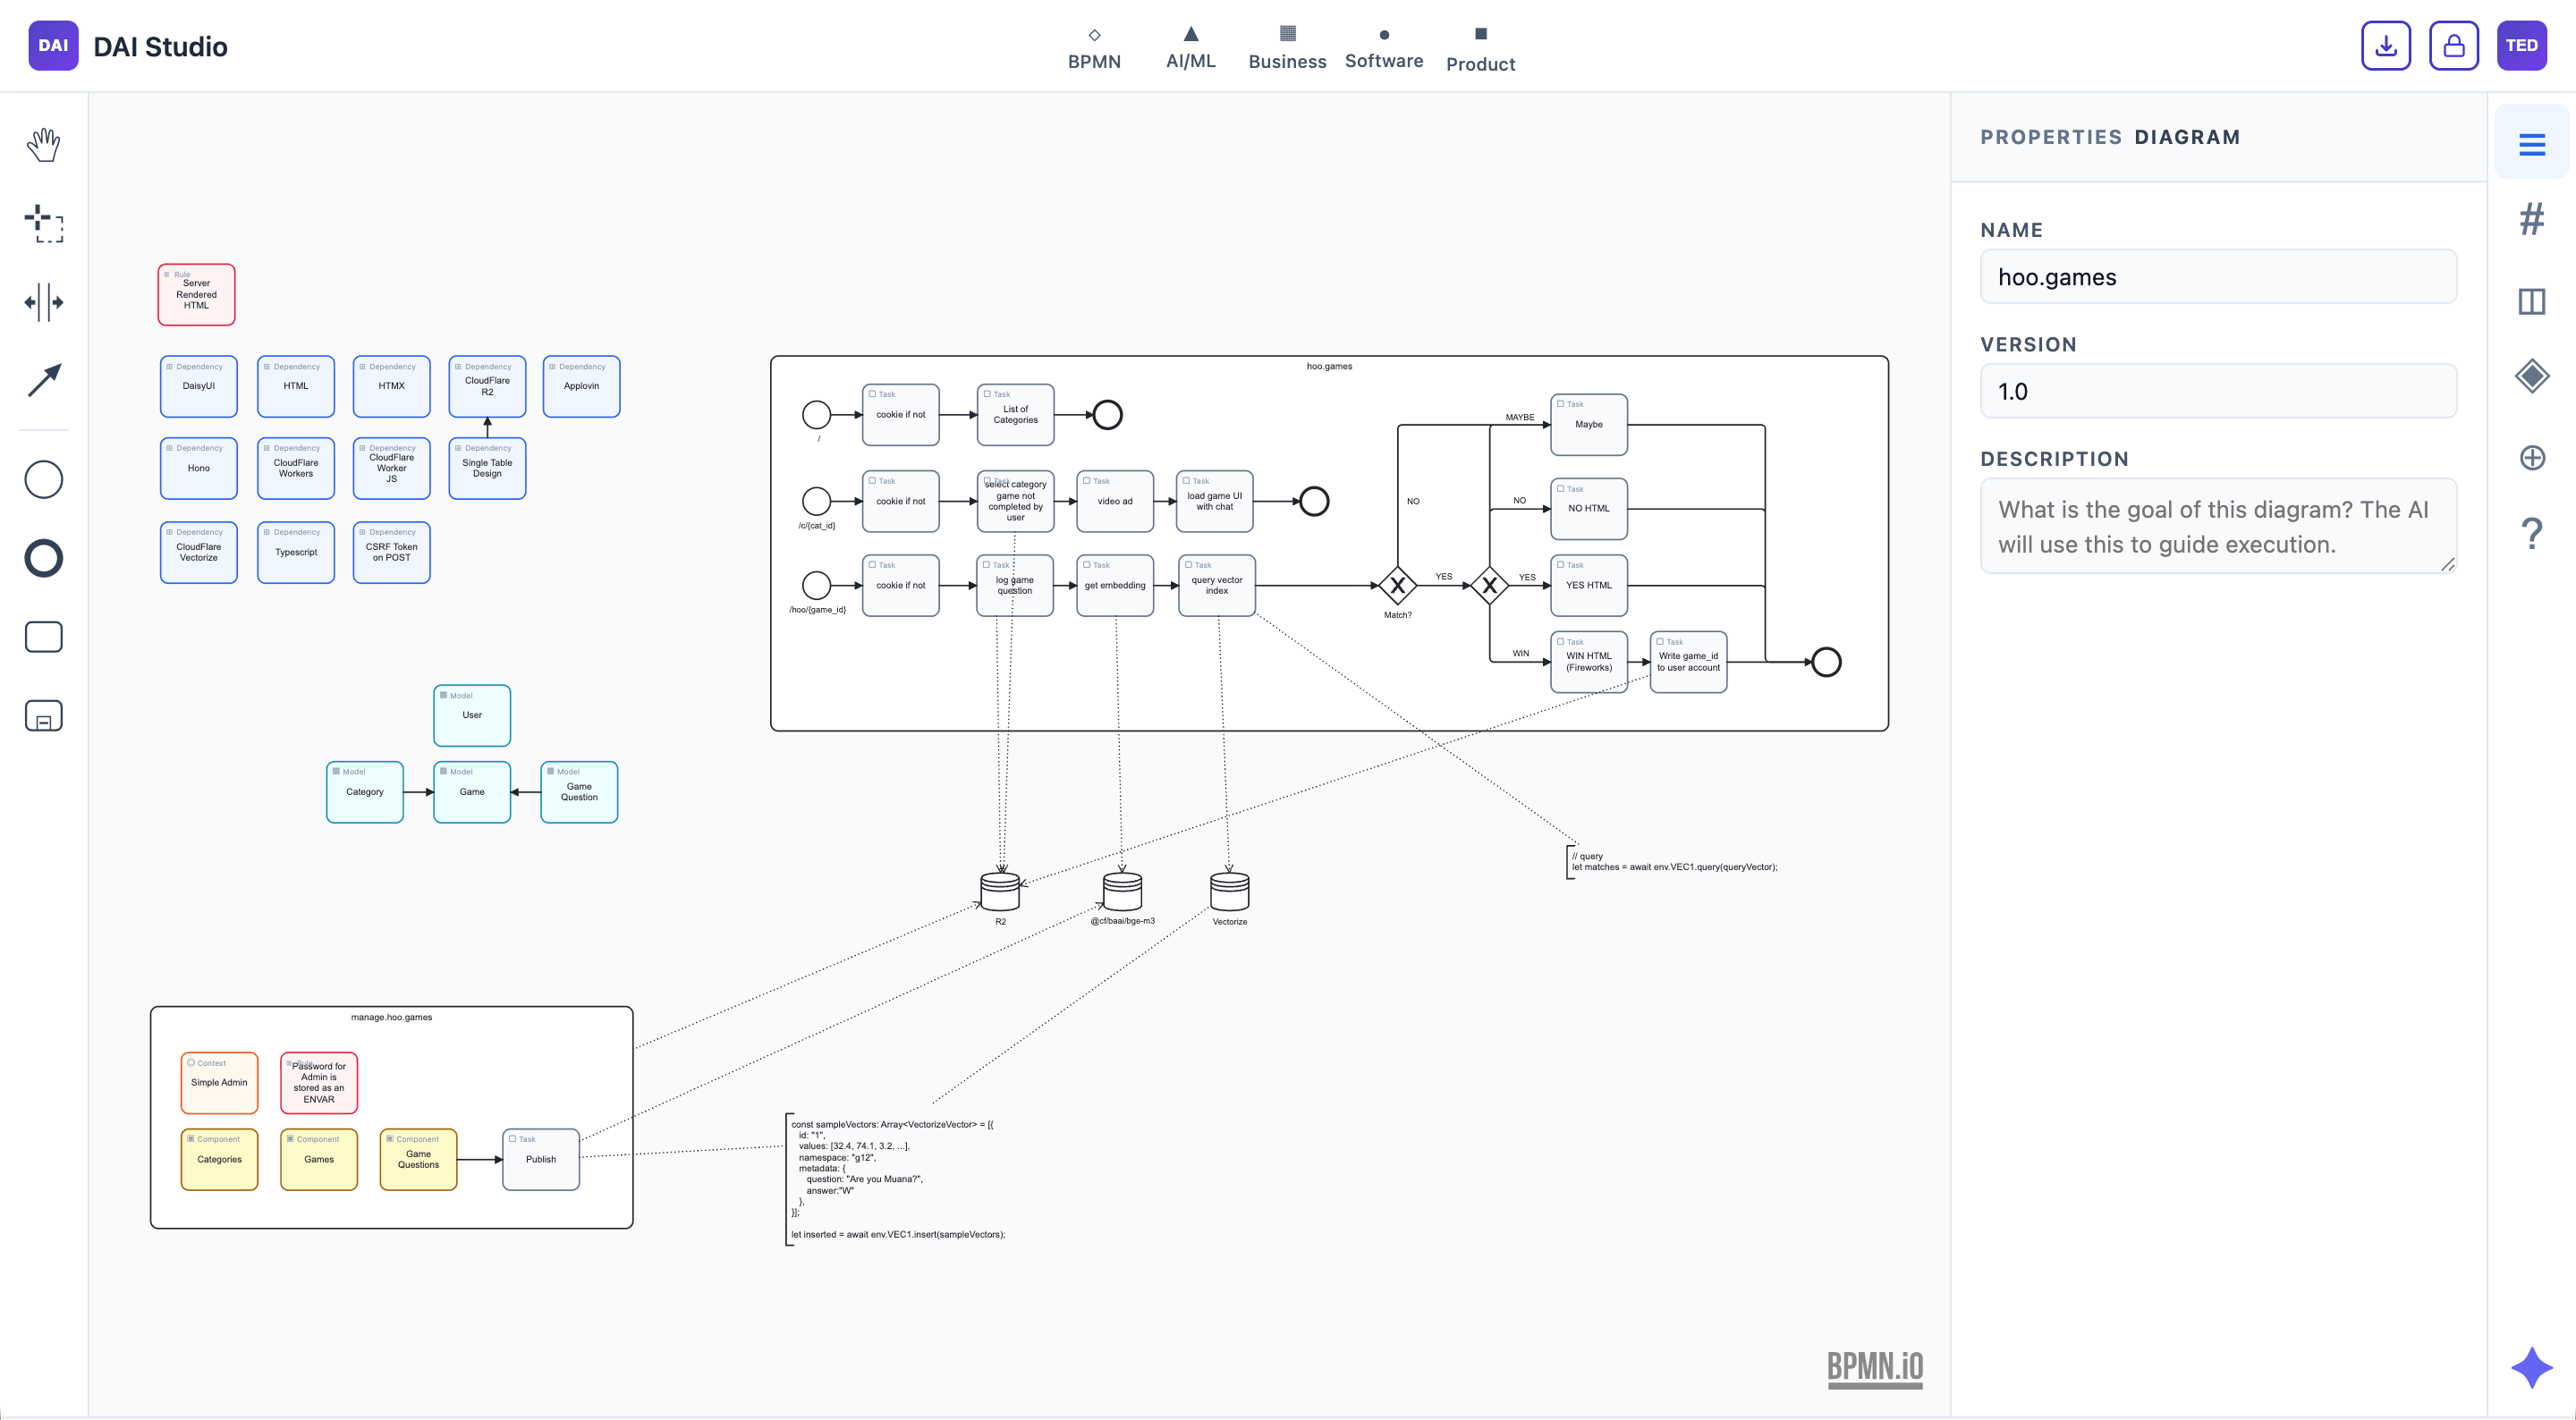
Task: Switch to the Software tab
Action: [1383, 49]
